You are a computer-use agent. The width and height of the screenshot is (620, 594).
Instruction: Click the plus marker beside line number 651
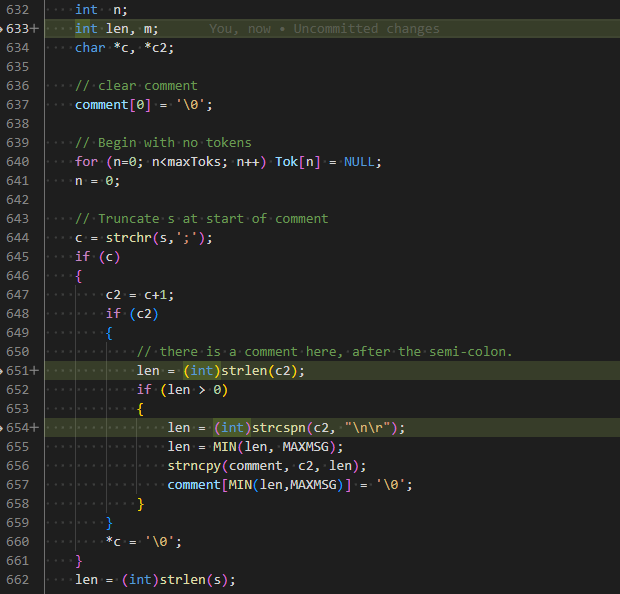click(34, 371)
